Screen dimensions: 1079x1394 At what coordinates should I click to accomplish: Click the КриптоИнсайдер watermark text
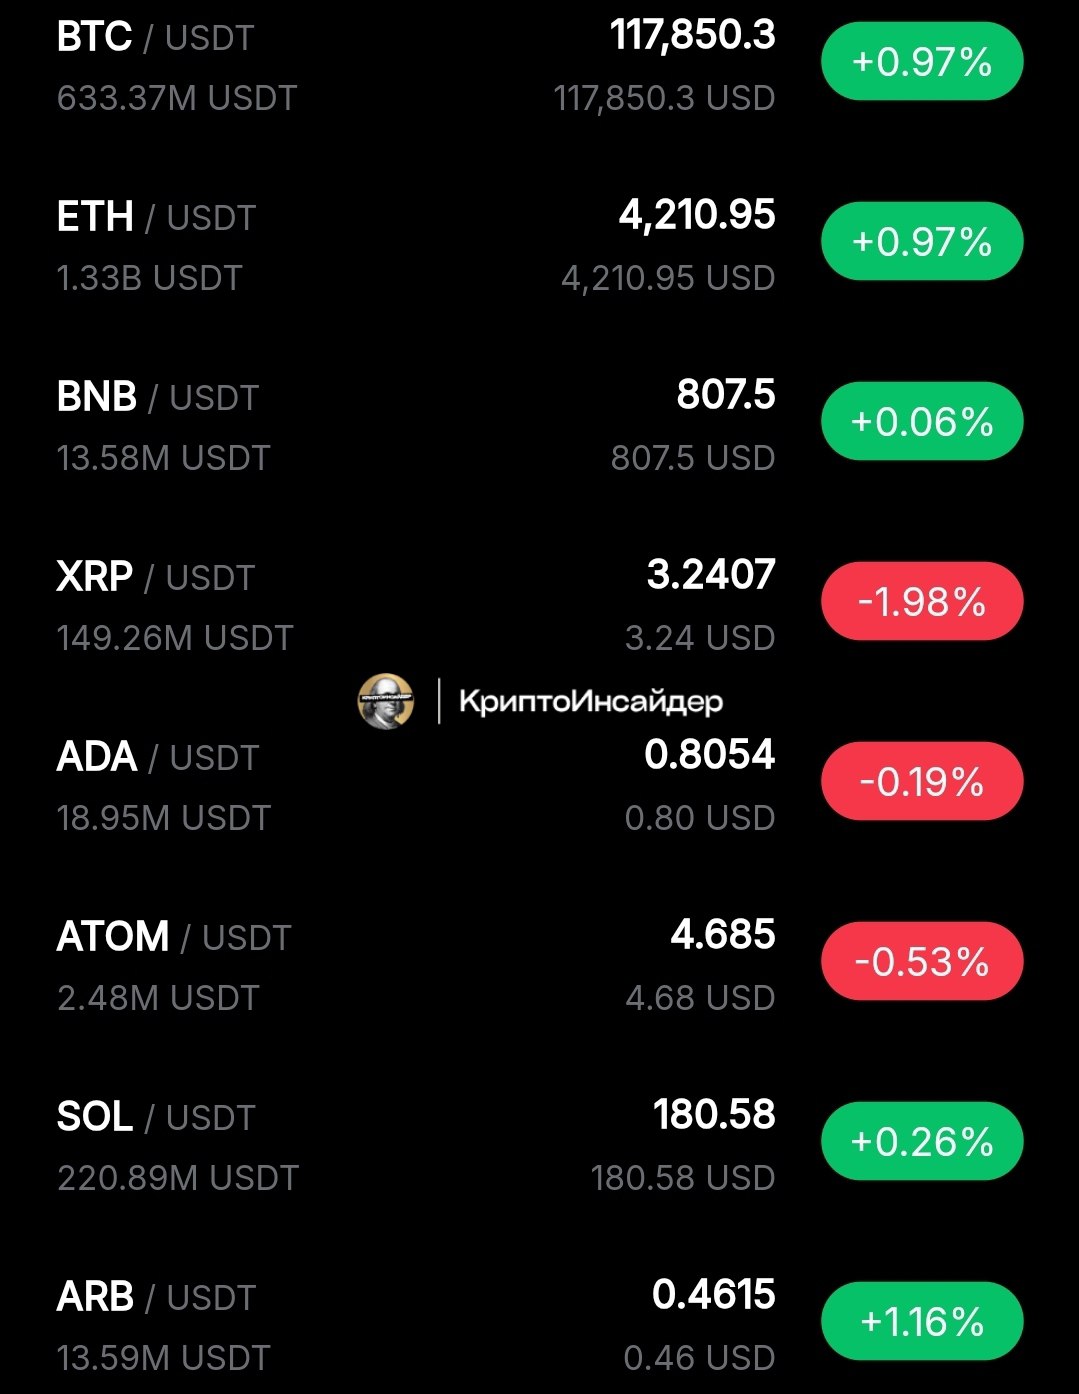point(590,702)
